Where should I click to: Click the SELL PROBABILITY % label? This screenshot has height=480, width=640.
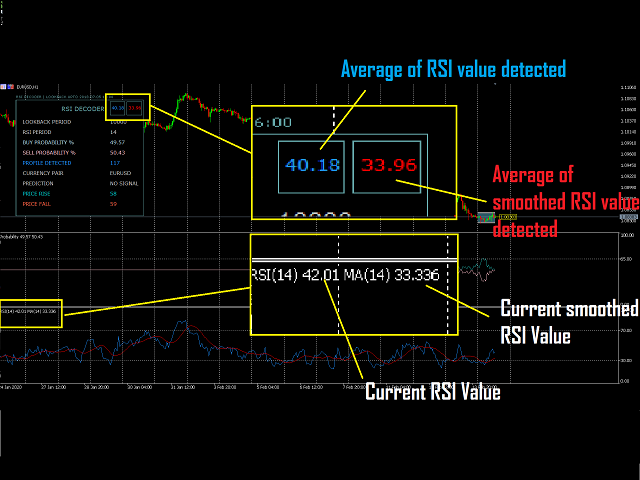(49, 153)
